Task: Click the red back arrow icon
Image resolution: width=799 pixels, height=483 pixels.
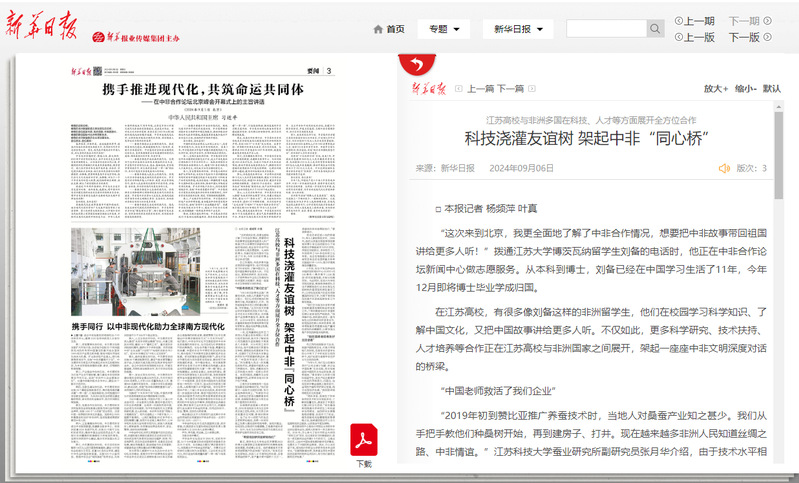Action: coord(411,65)
